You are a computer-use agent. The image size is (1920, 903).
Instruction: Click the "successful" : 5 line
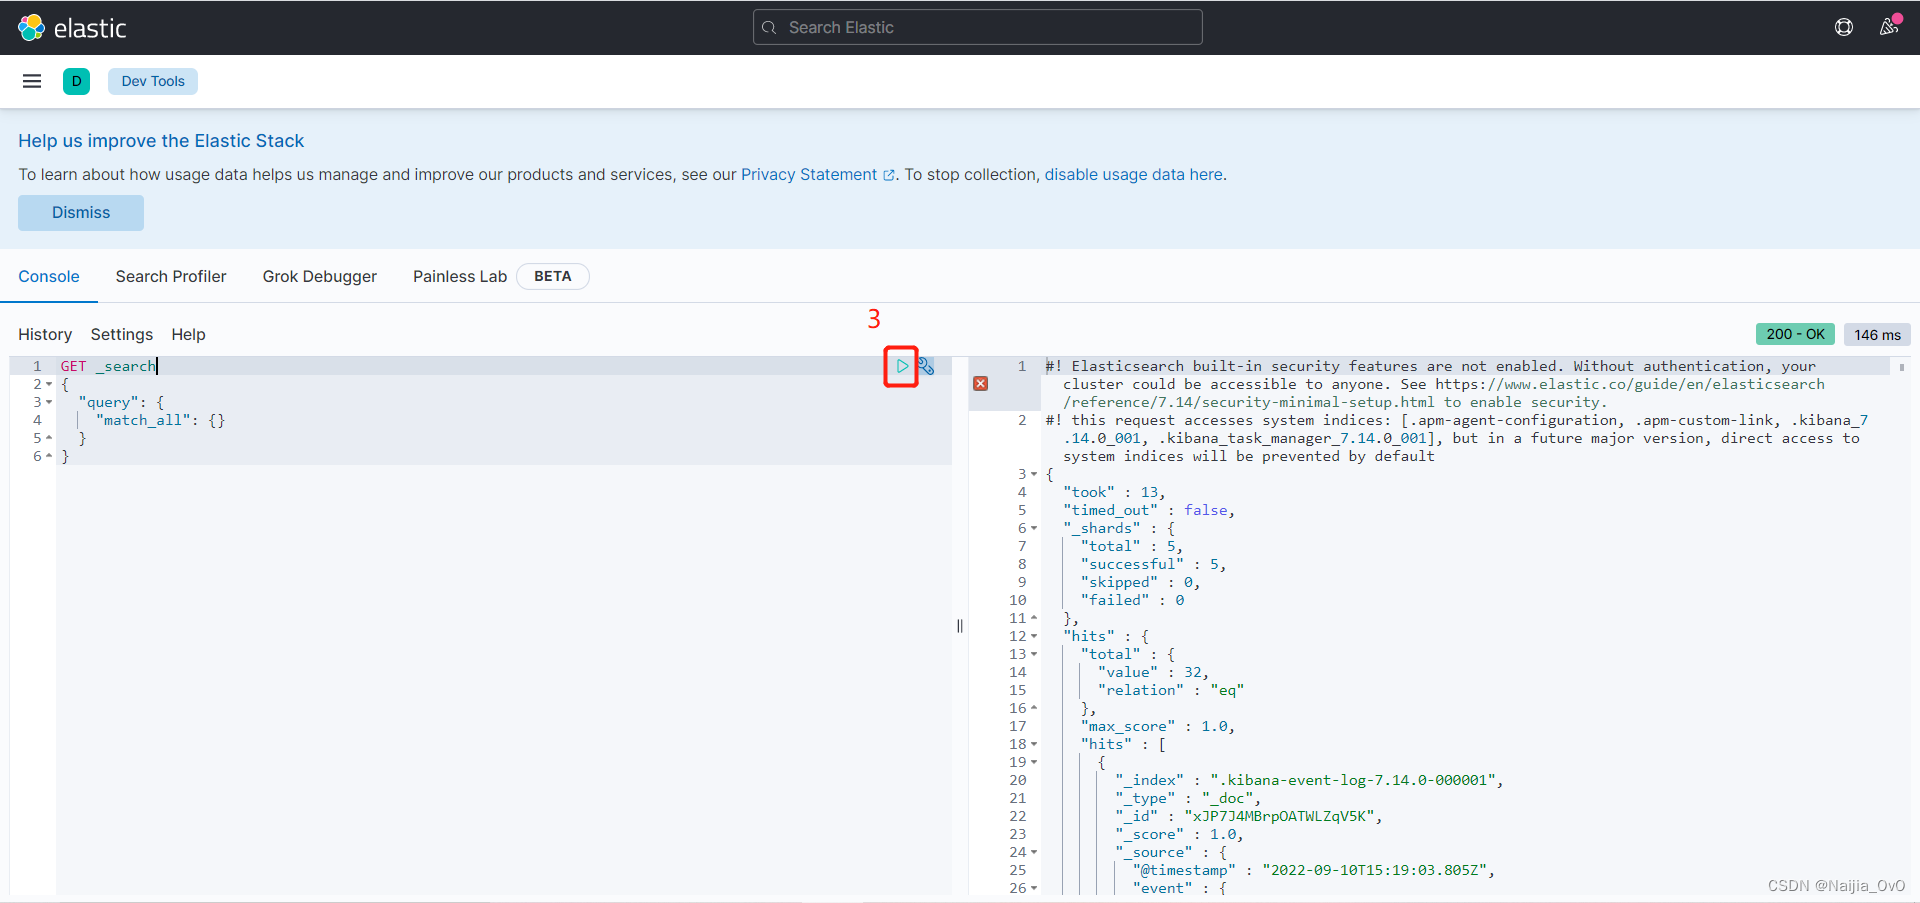tap(1153, 564)
